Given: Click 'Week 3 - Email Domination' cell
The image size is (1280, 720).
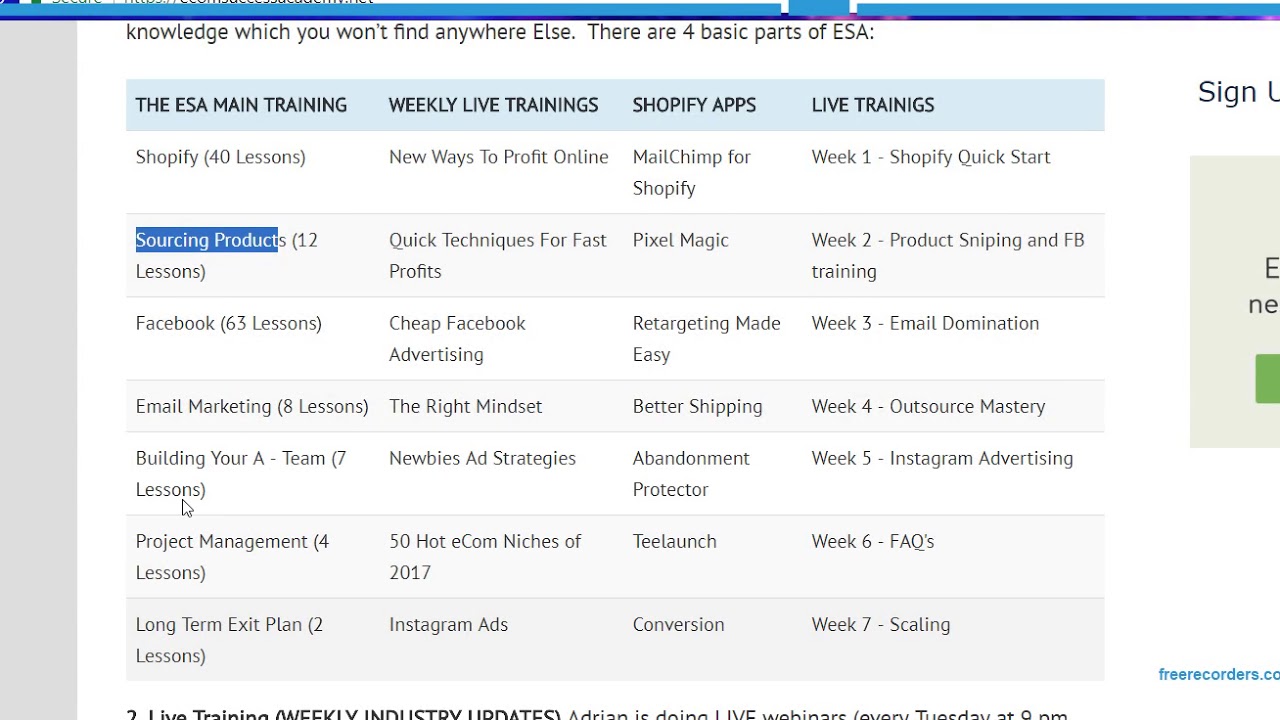Looking at the screenshot, I should click(x=925, y=323).
